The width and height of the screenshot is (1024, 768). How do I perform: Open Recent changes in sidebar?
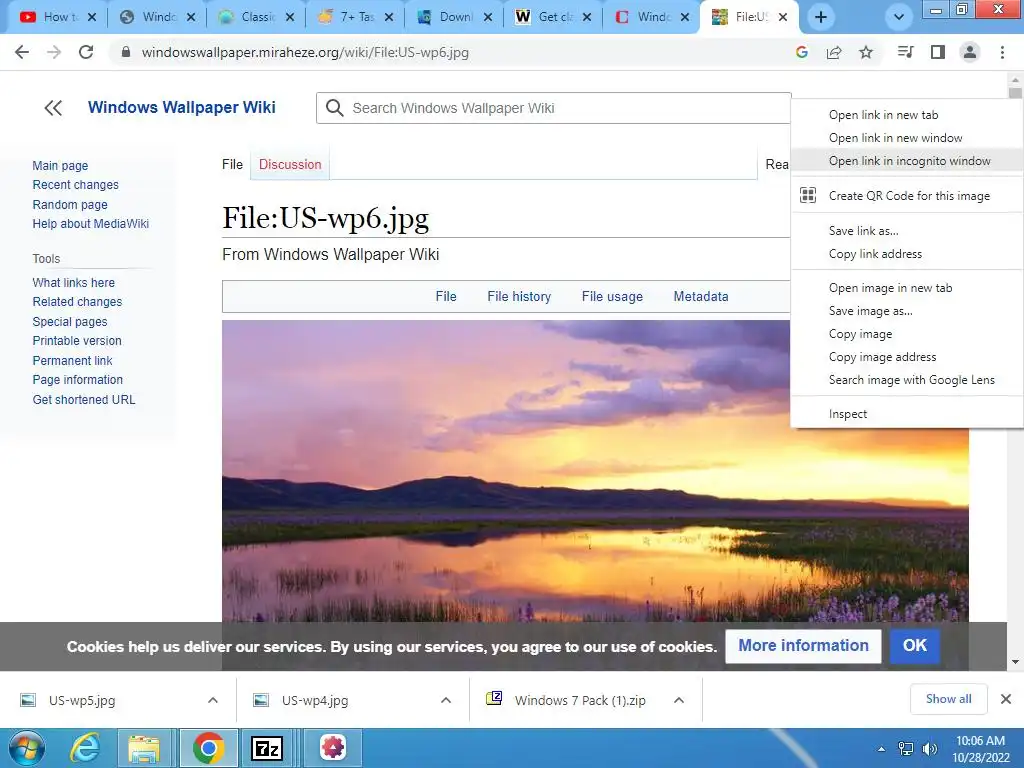click(x=76, y=185)
